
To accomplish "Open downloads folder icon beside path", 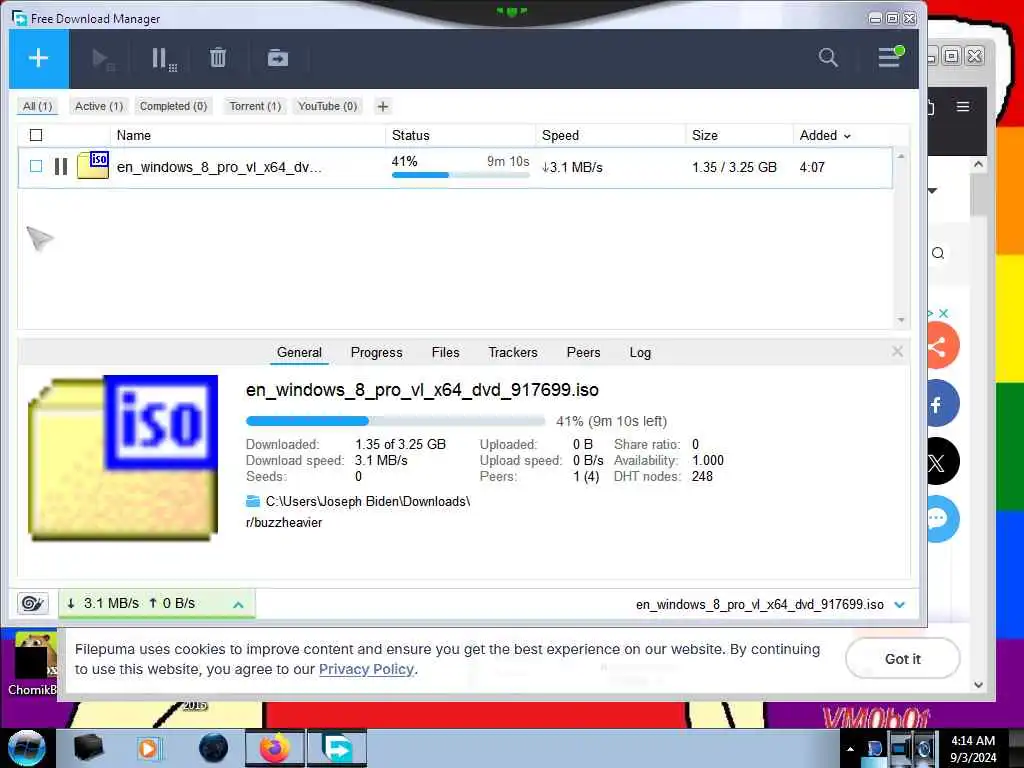I will [x=253, y=502].
